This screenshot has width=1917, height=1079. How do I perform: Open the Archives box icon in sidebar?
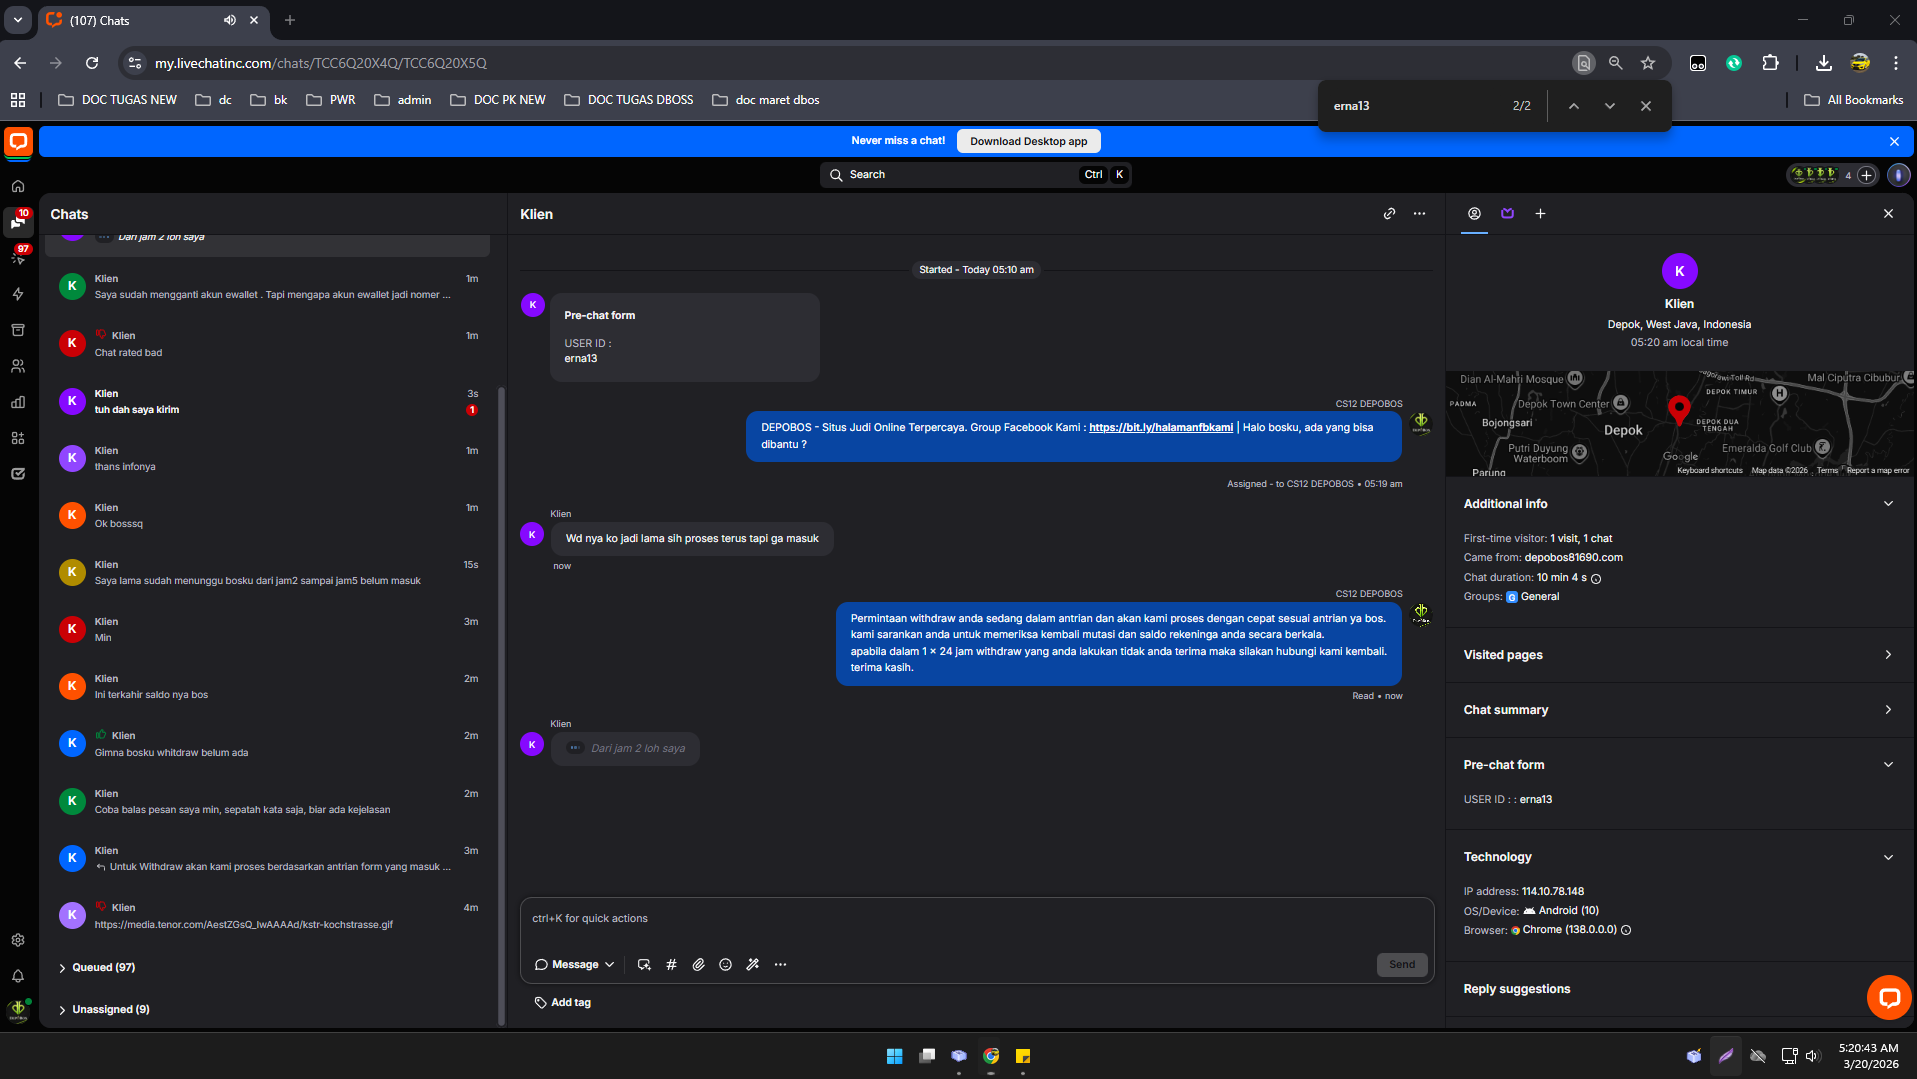[18, 330]
